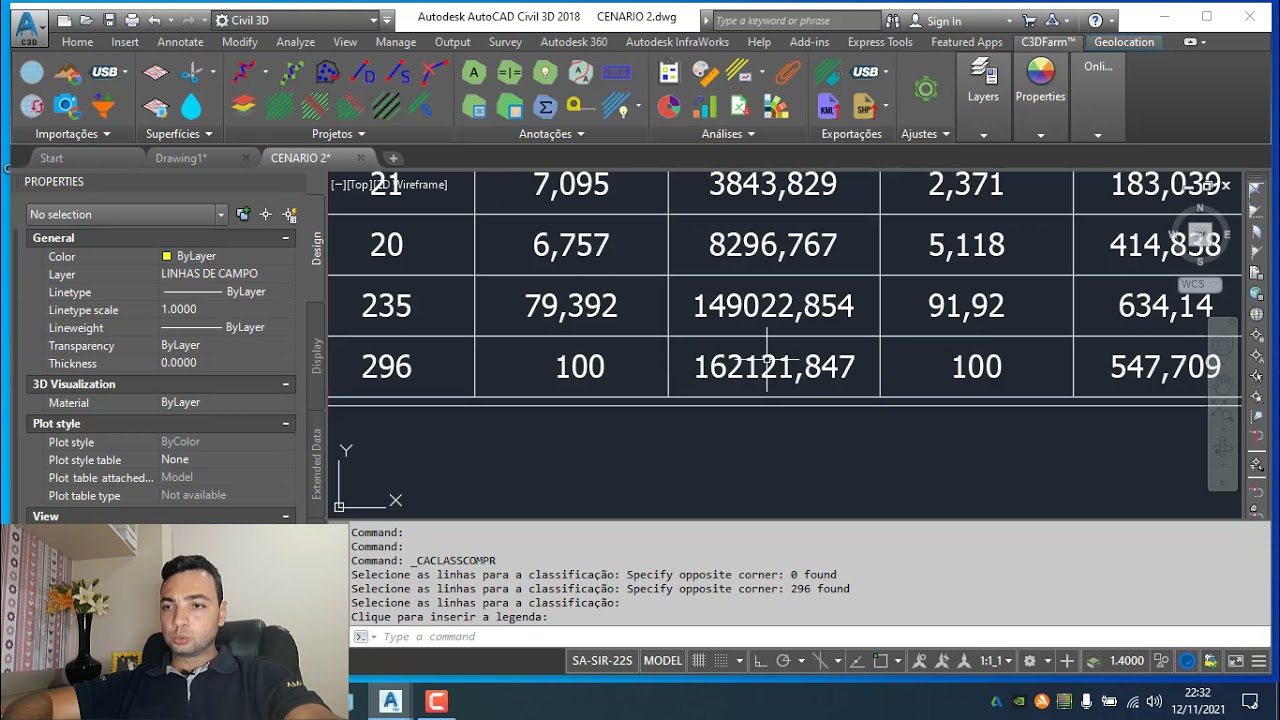Viewport: 1280px width, 720px height.
Task: Click the scissors surface cut icon
Action: pyautogui.click(x=191, y=72)
